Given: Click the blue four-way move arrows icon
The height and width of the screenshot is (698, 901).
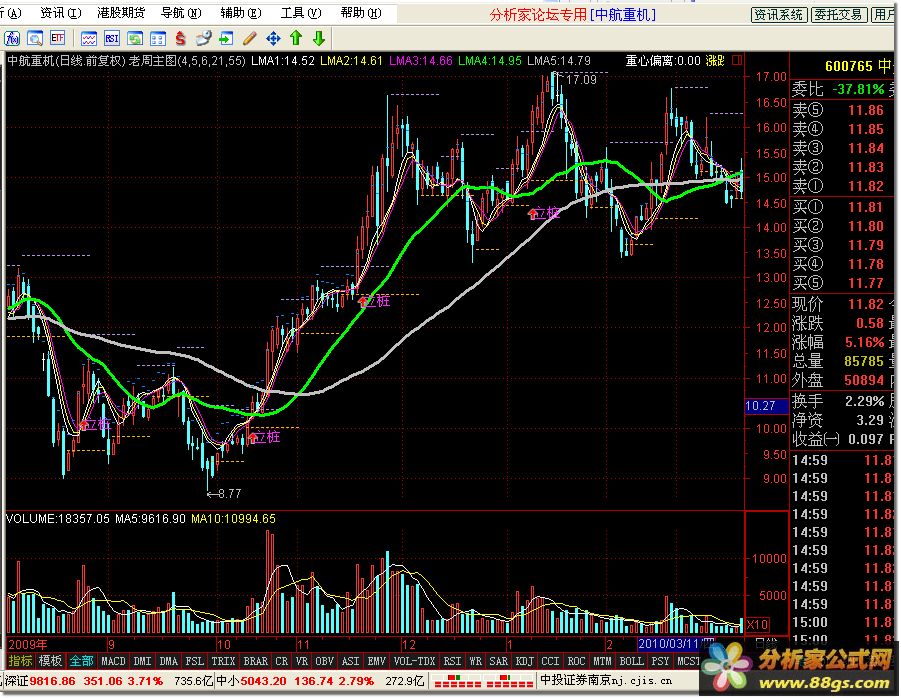Looking at the screenshot, I should tap(274, 38).
